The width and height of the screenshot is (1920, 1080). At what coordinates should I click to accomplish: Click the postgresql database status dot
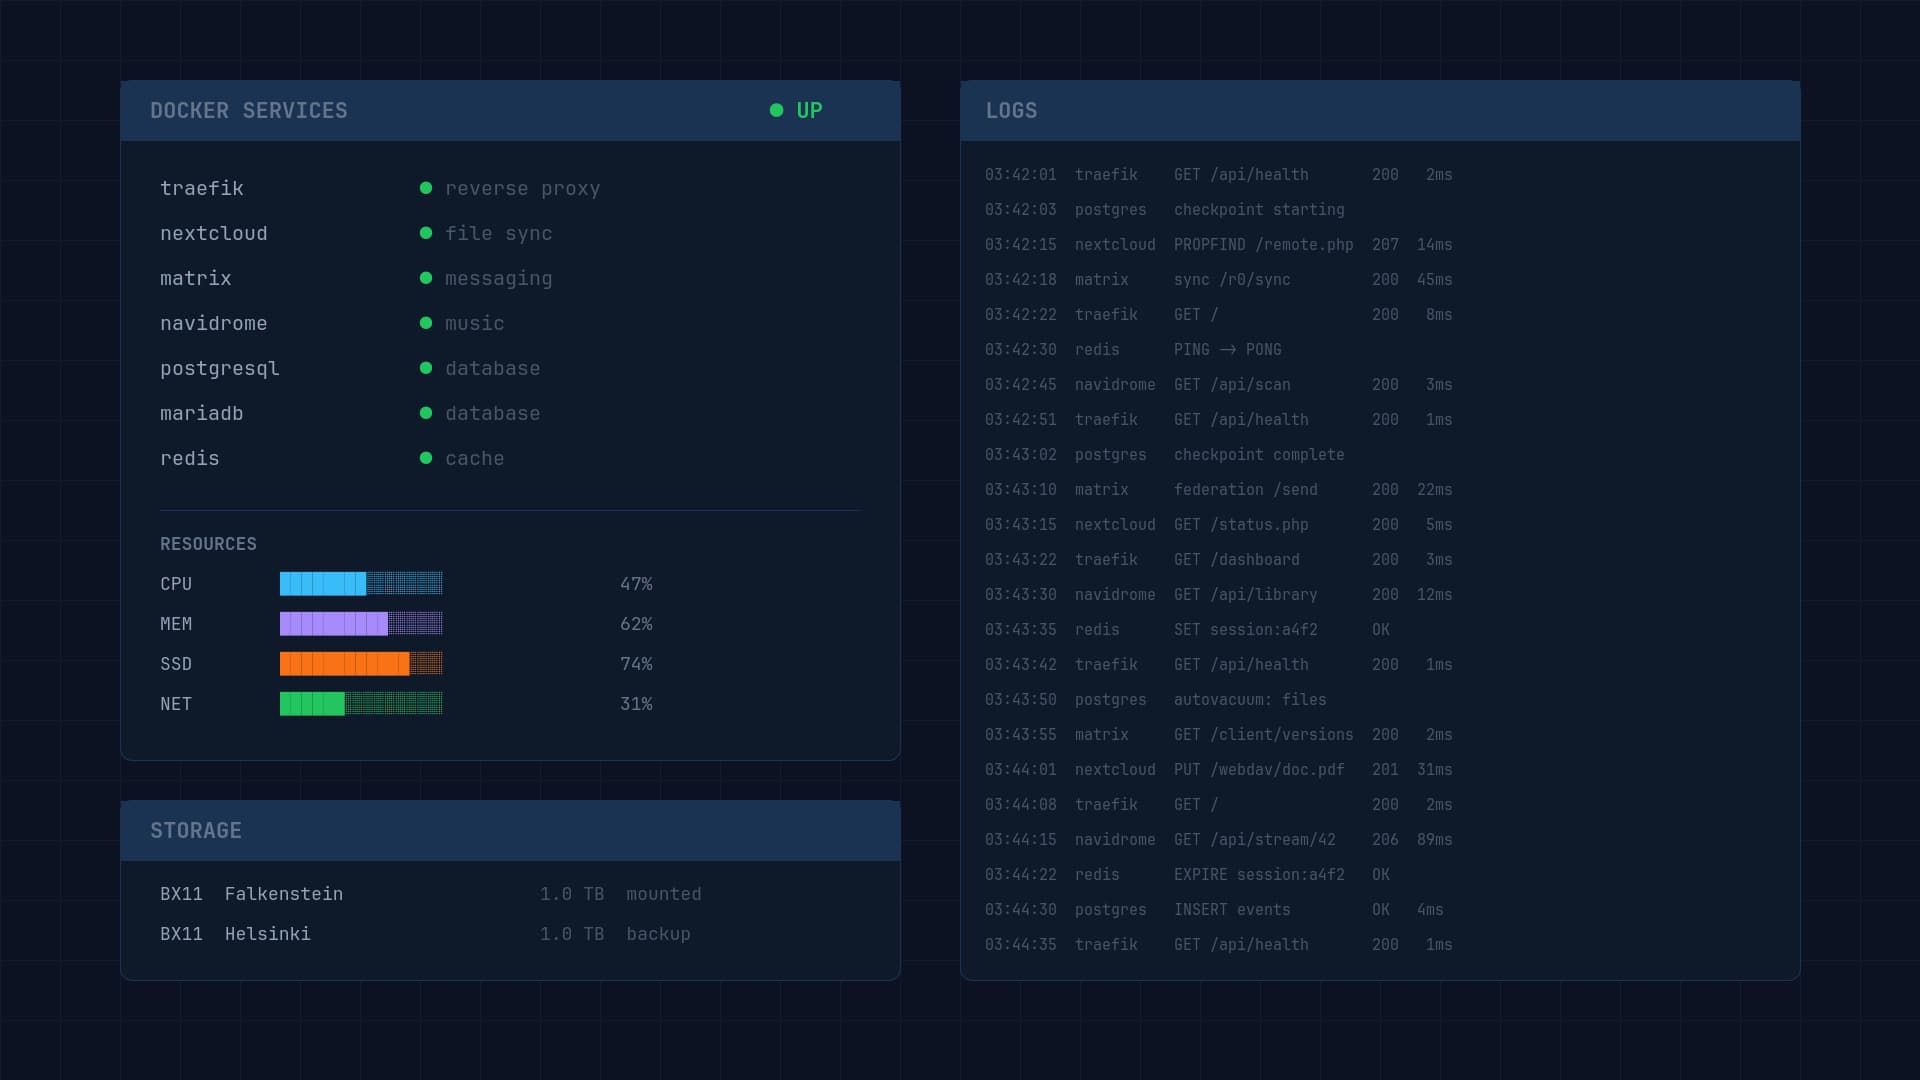427,367
